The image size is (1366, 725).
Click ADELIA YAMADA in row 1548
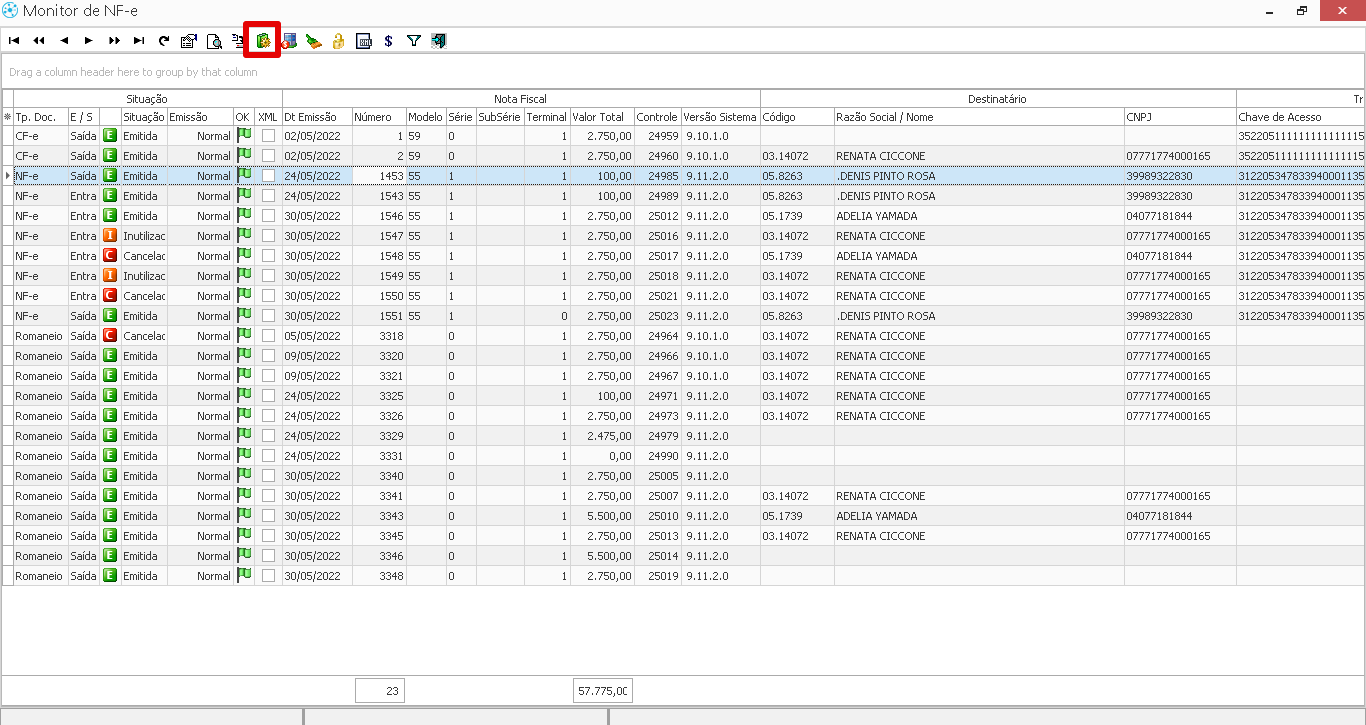coord(979,256)
